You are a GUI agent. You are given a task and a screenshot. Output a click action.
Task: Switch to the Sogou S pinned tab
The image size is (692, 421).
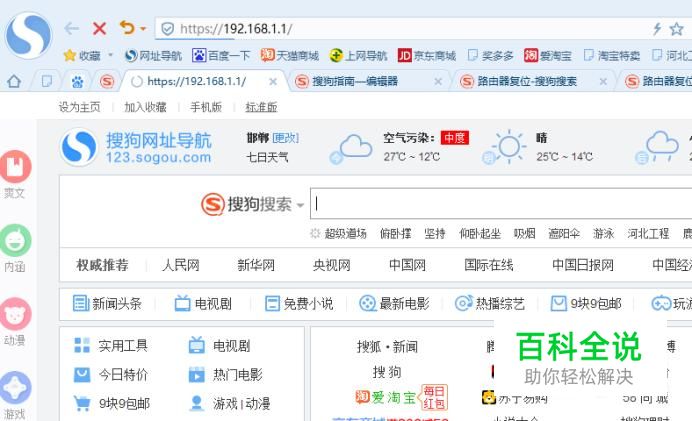[107, 82]
